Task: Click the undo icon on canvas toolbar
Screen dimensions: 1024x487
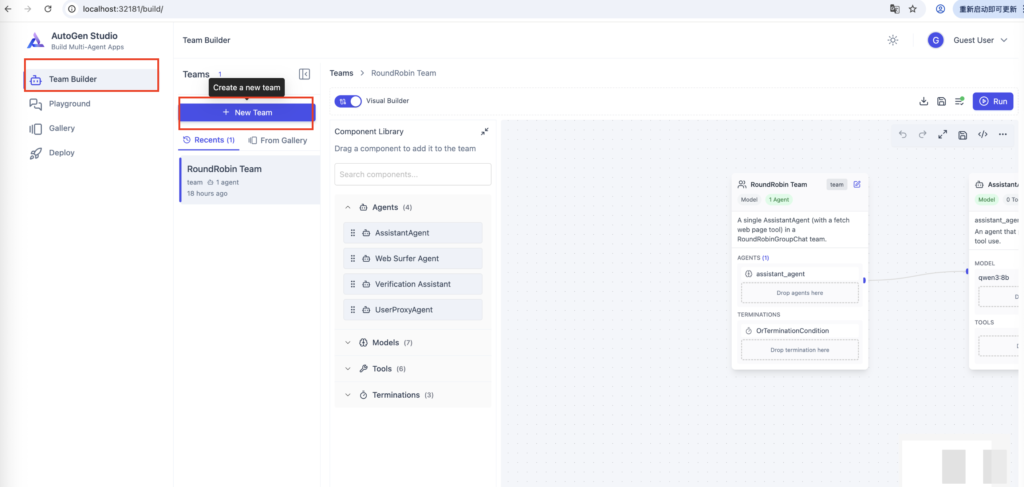Action: pos(903,134)
